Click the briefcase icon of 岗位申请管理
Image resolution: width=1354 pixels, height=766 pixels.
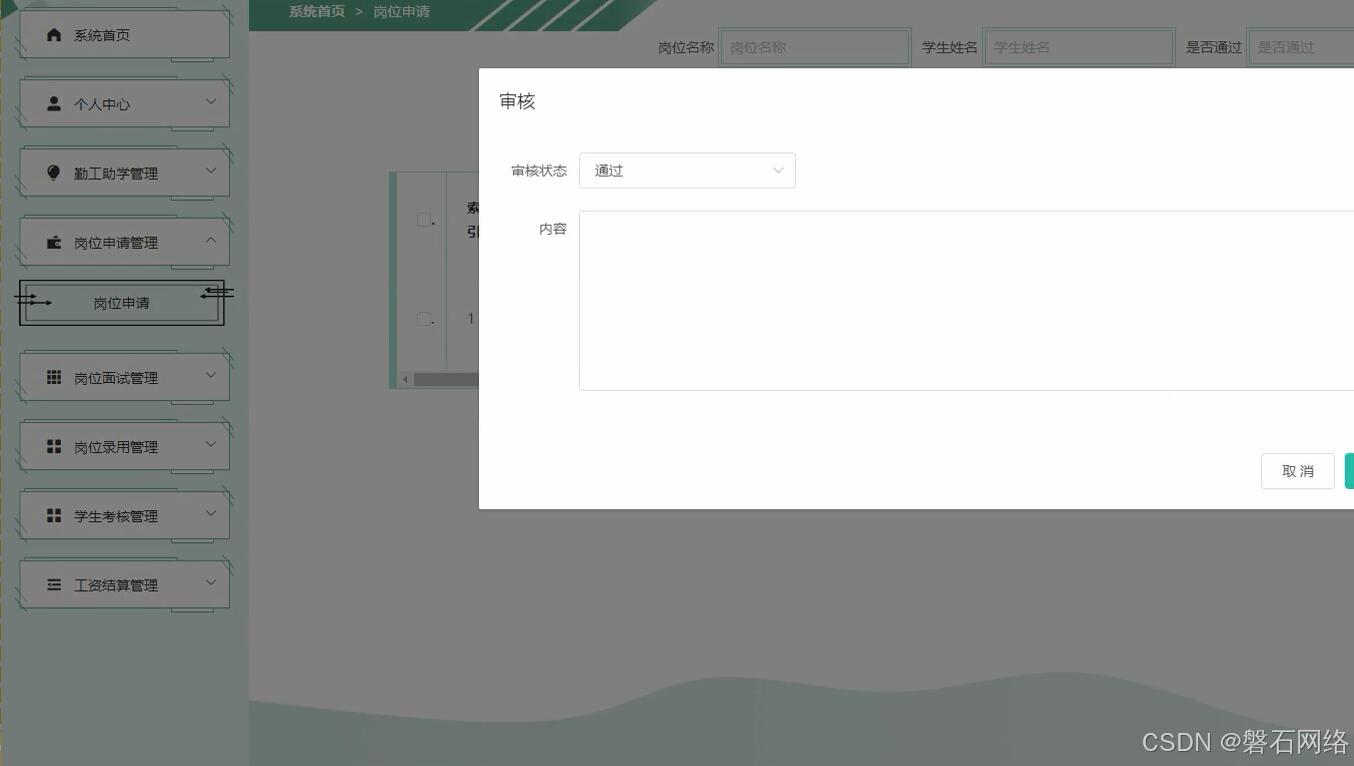click(x=53, y=241)
